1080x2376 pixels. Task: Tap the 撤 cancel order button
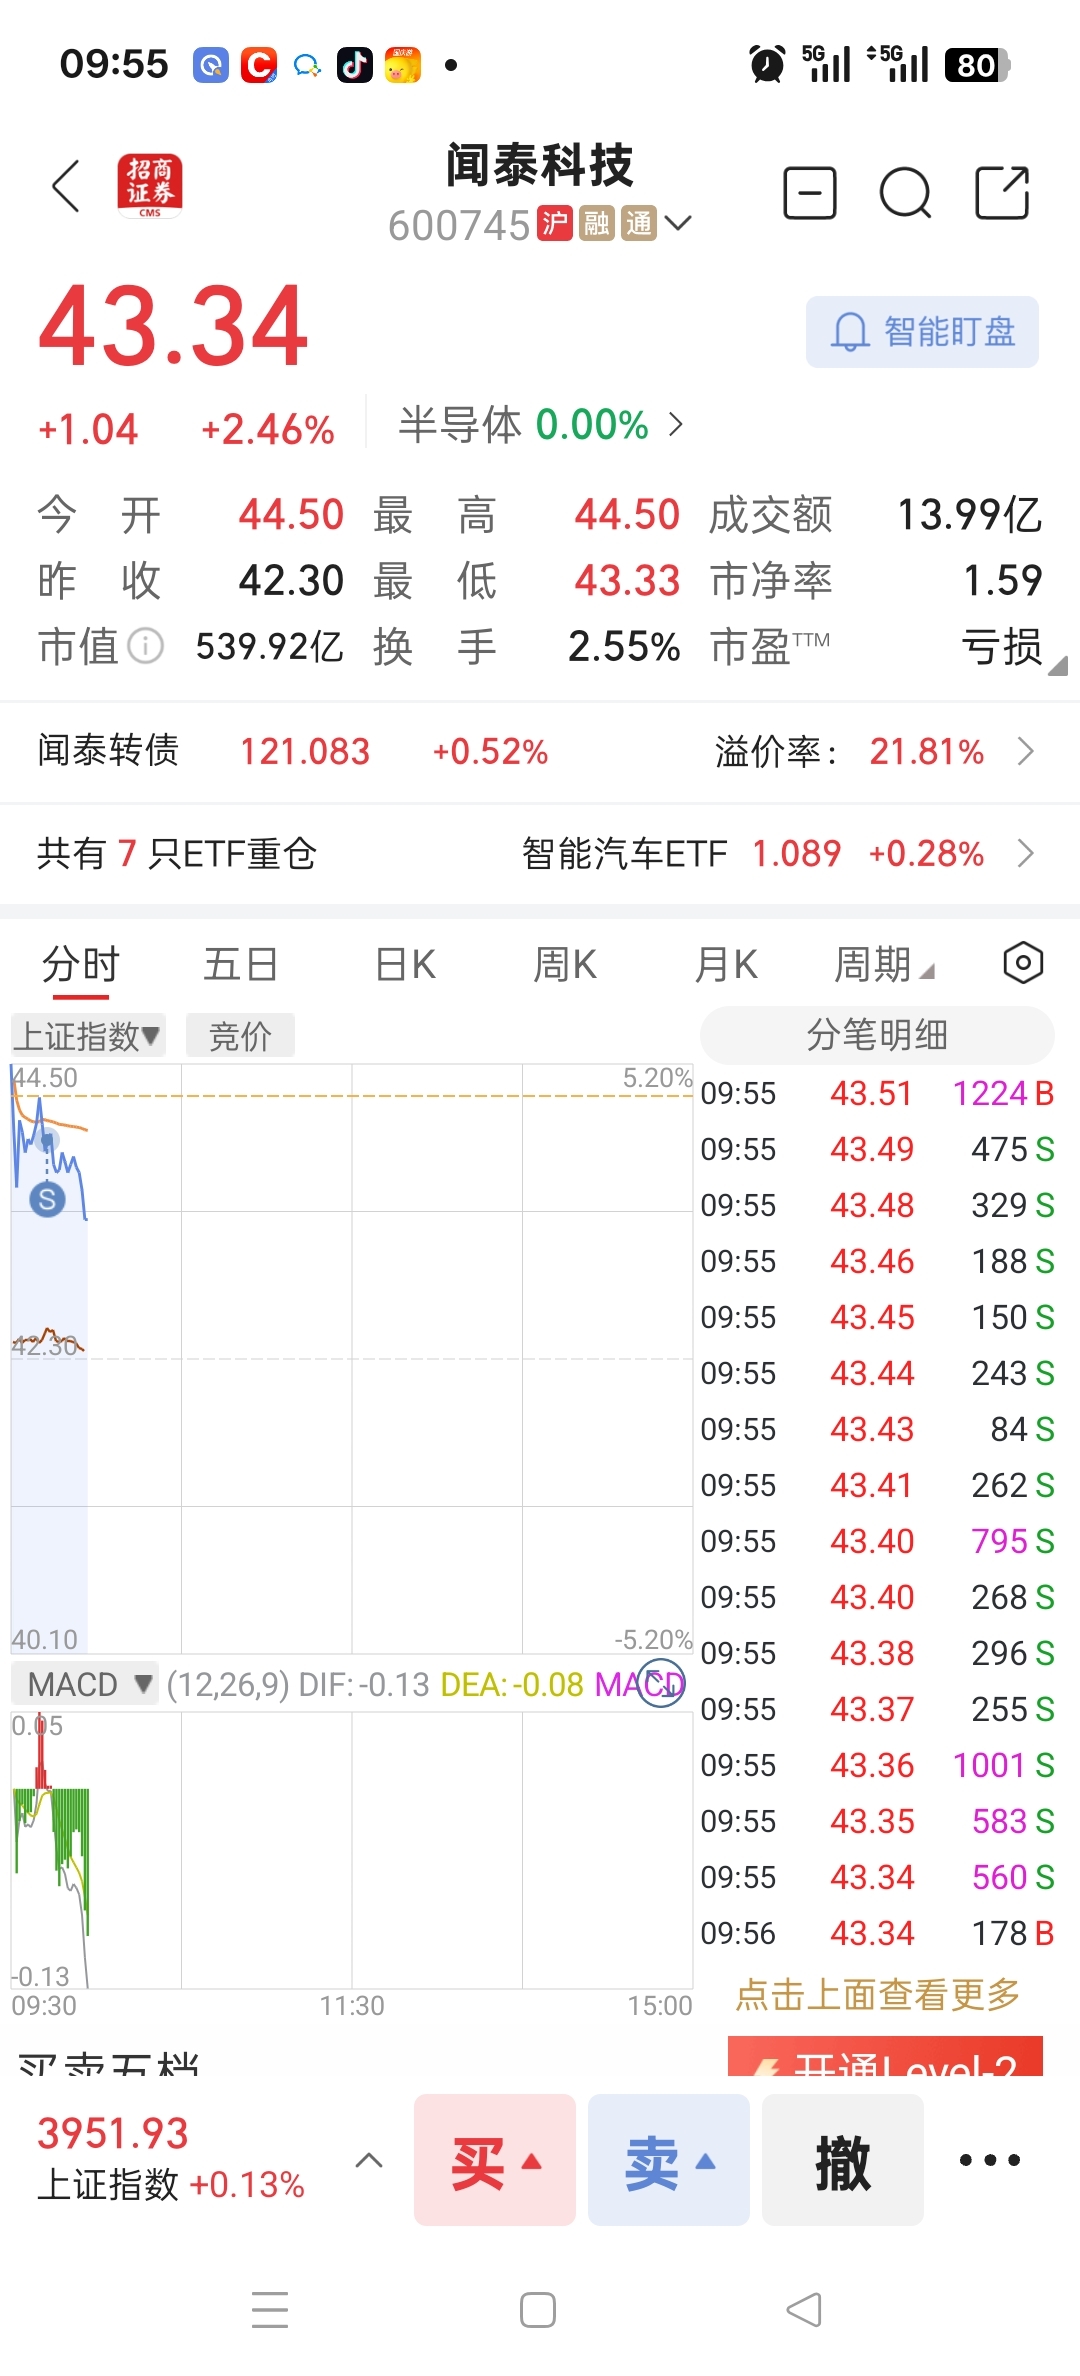(x=843, y=2160)
